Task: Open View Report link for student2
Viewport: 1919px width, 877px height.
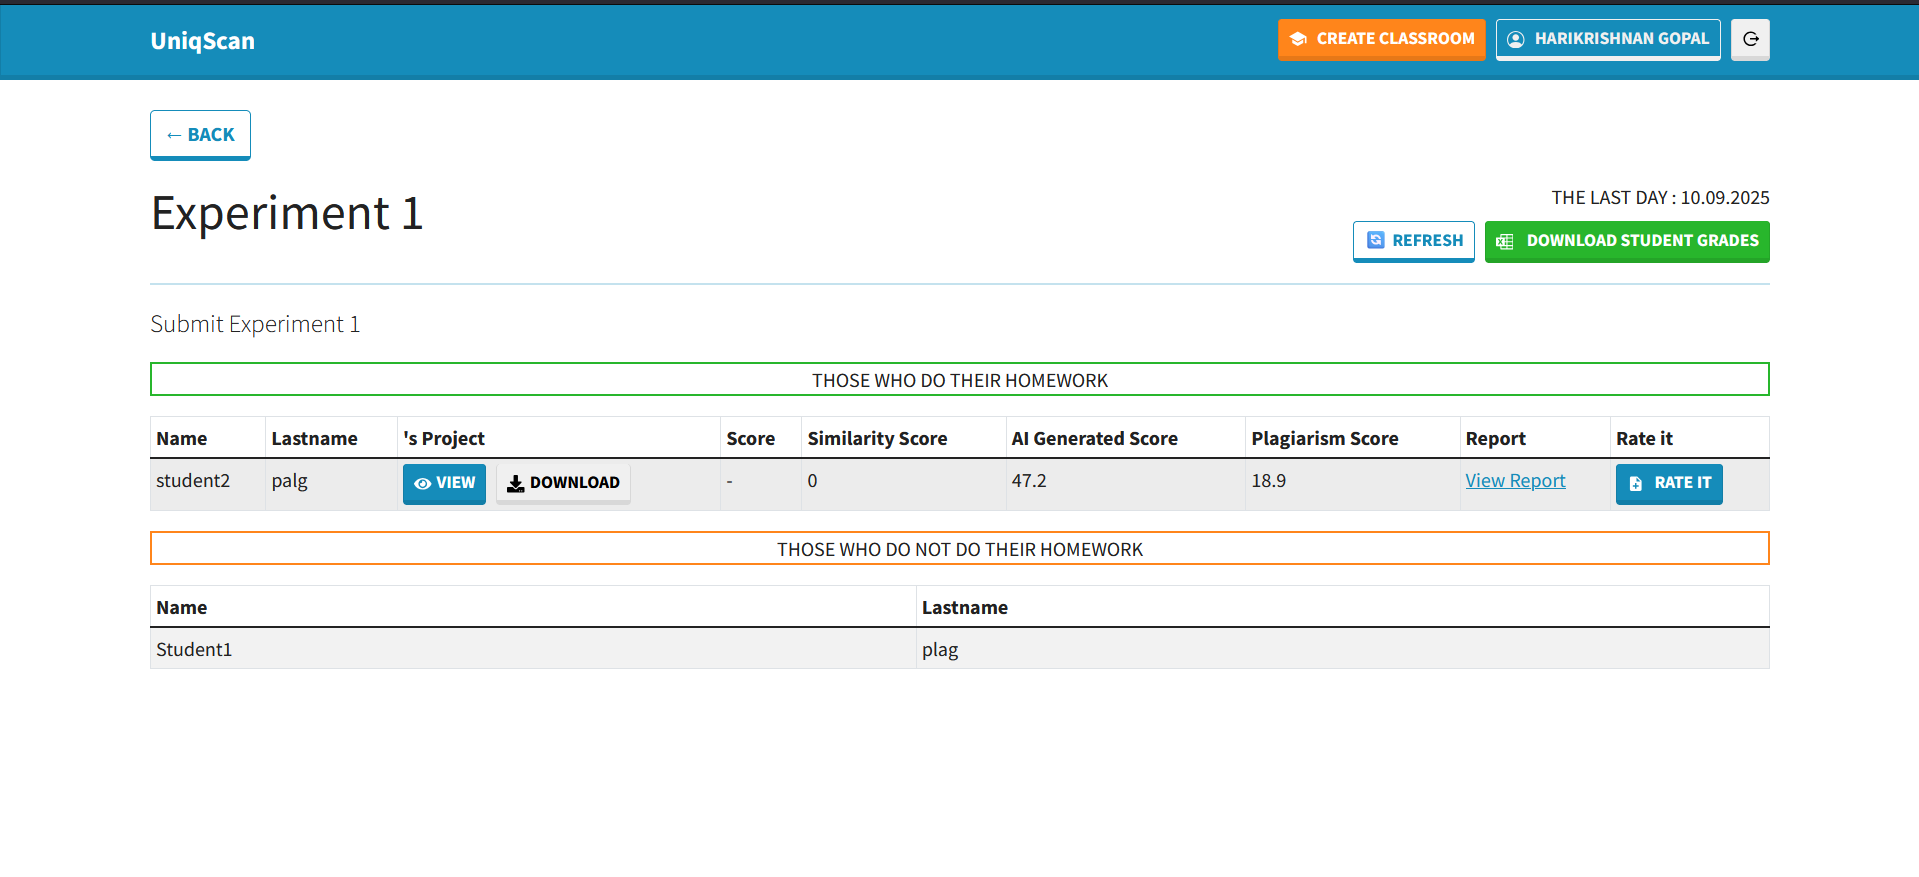Action: pos(1515,481)
